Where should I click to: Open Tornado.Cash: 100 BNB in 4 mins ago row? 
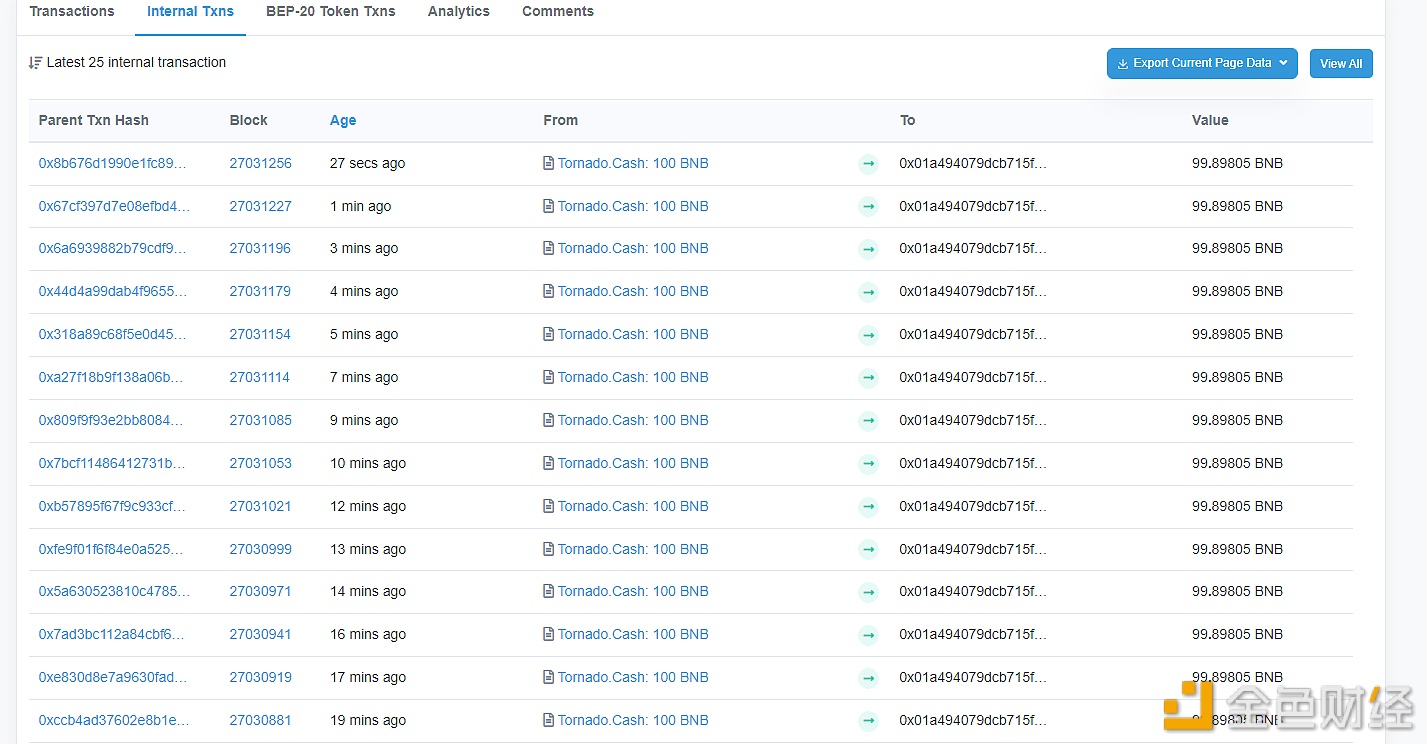pos(633,291)
